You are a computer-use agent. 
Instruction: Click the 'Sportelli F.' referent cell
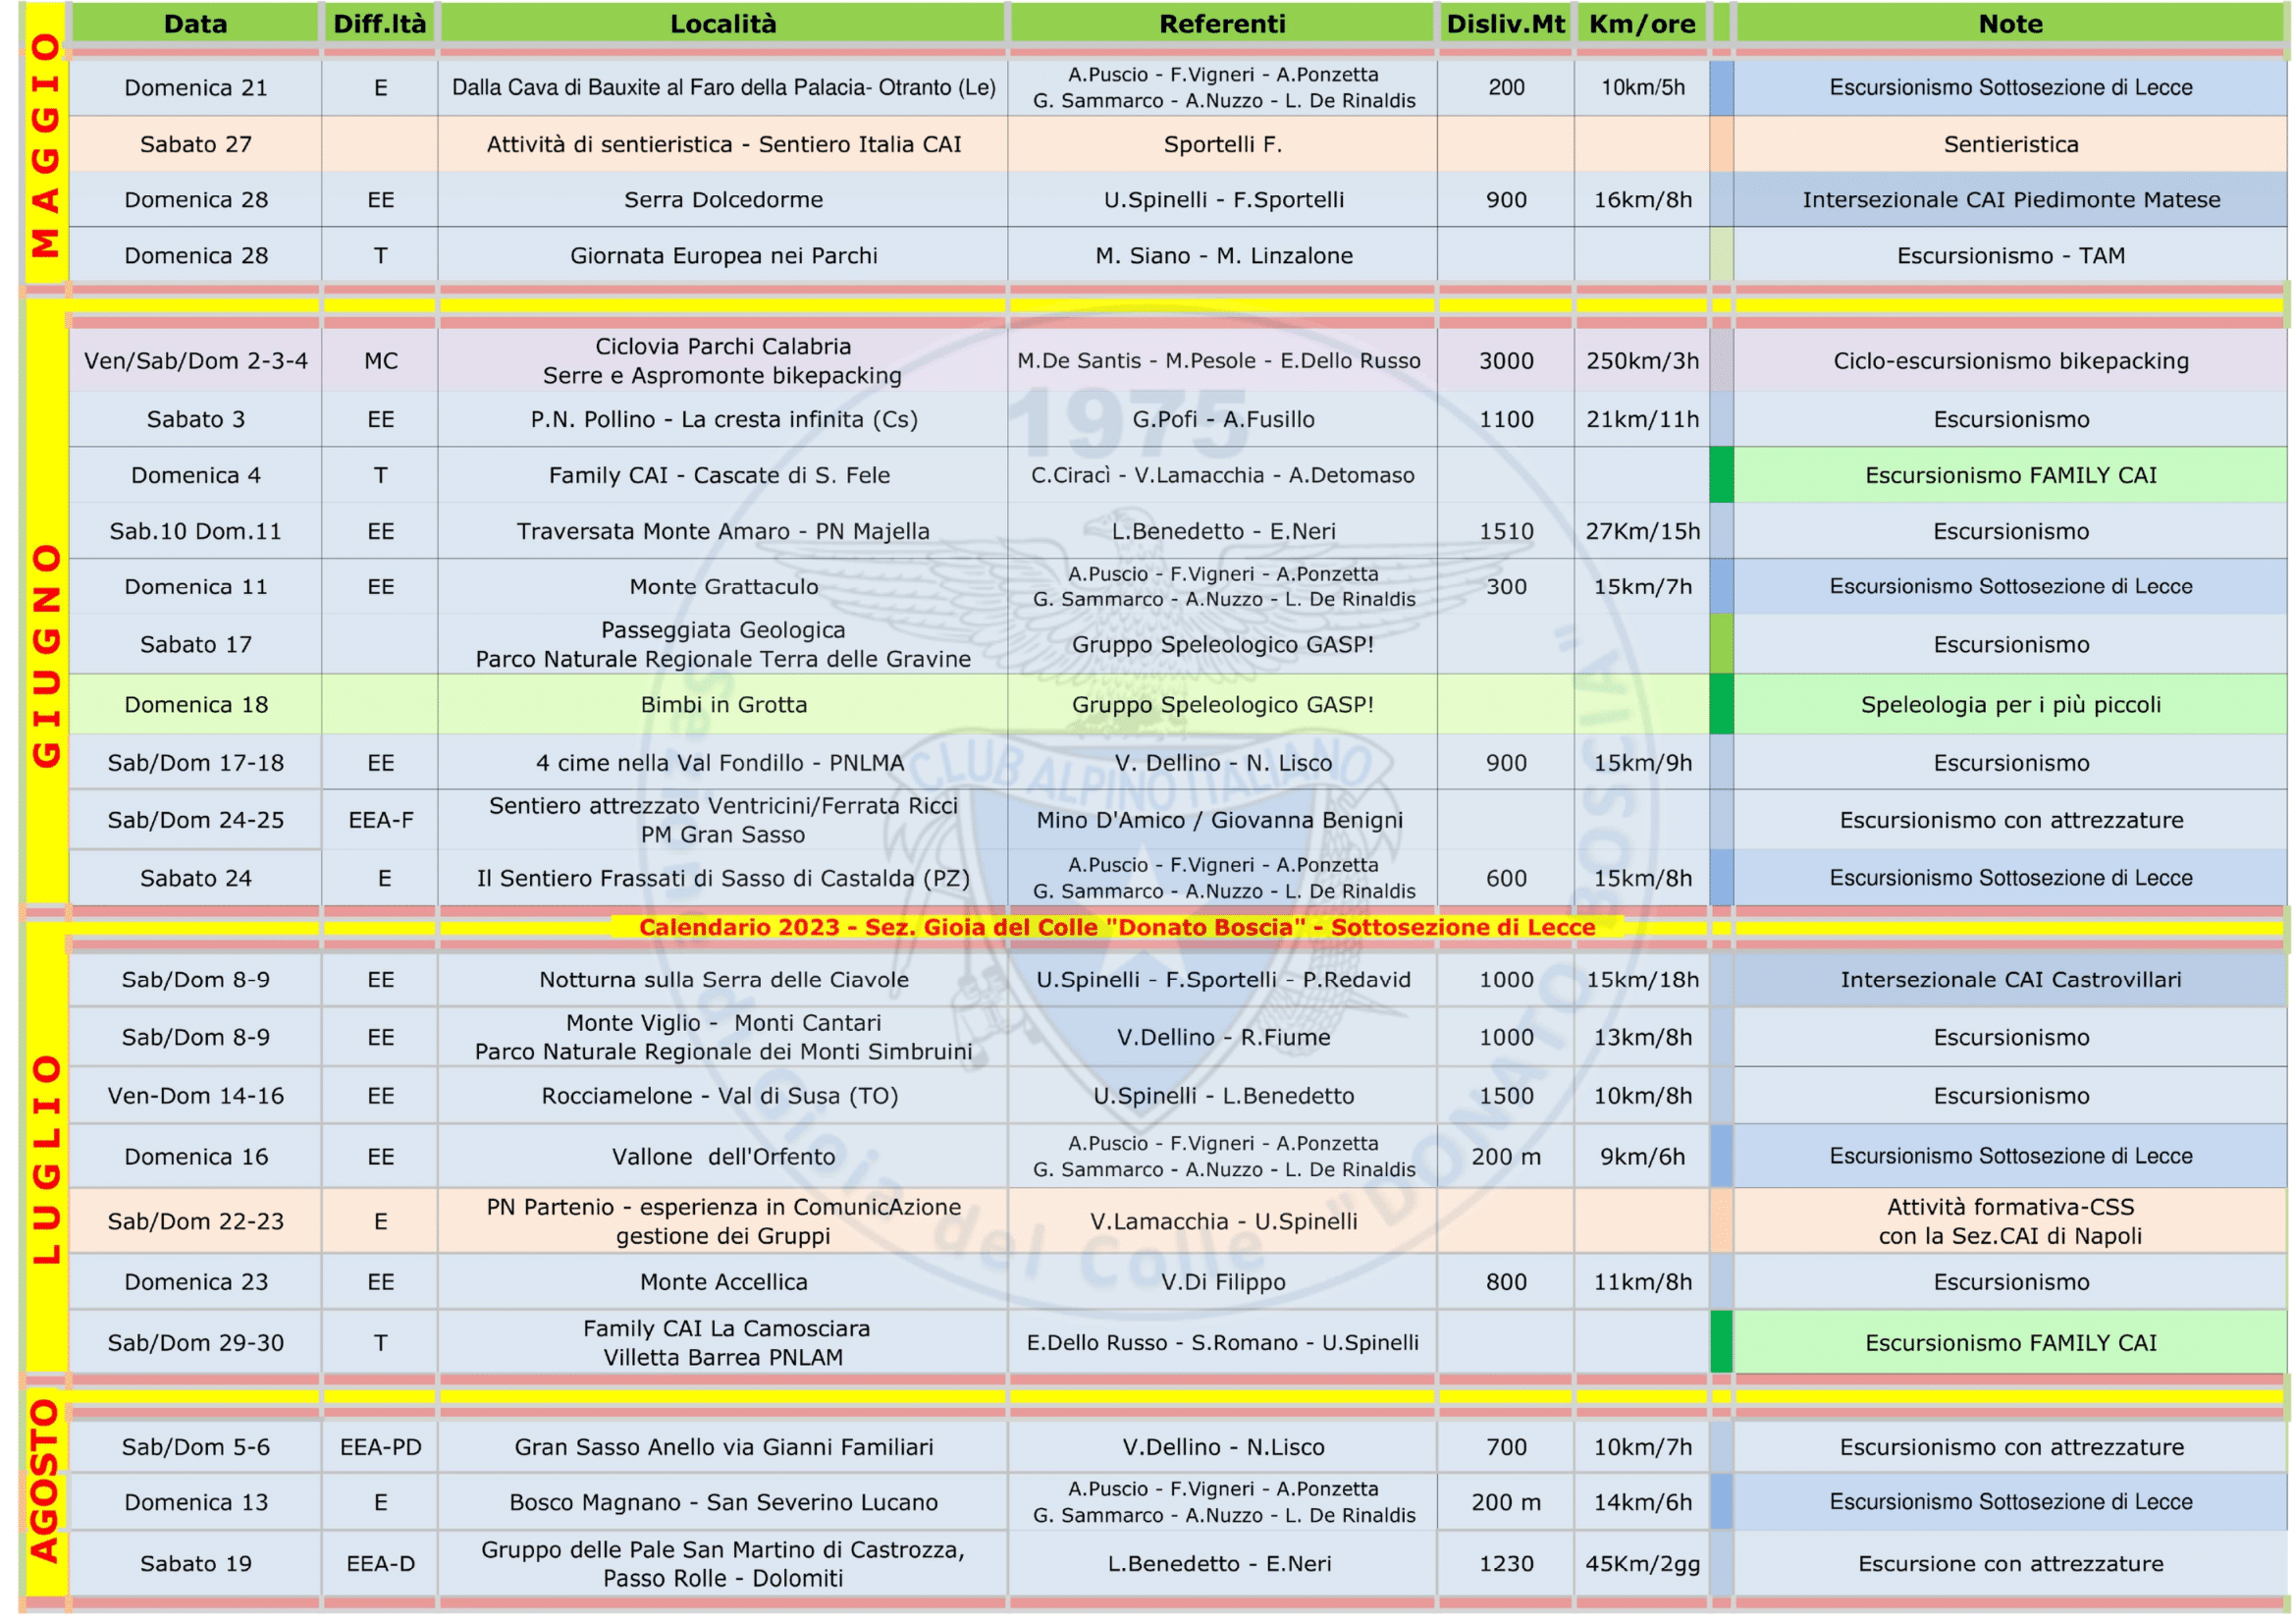[x=1222, y=144]
